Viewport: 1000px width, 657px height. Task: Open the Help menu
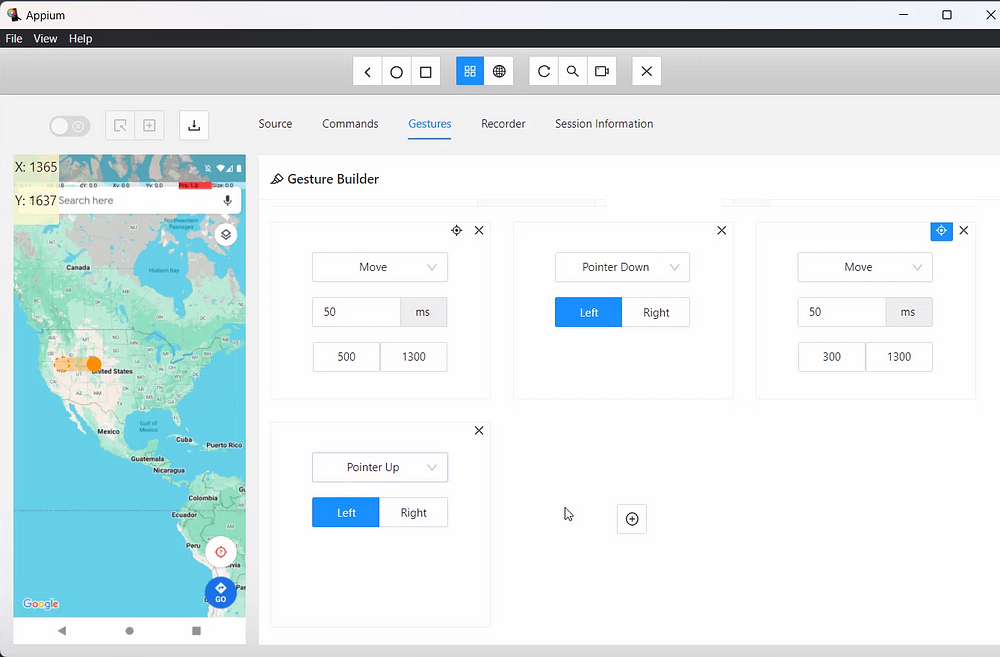pyautogui.click(x=80, y=38)
